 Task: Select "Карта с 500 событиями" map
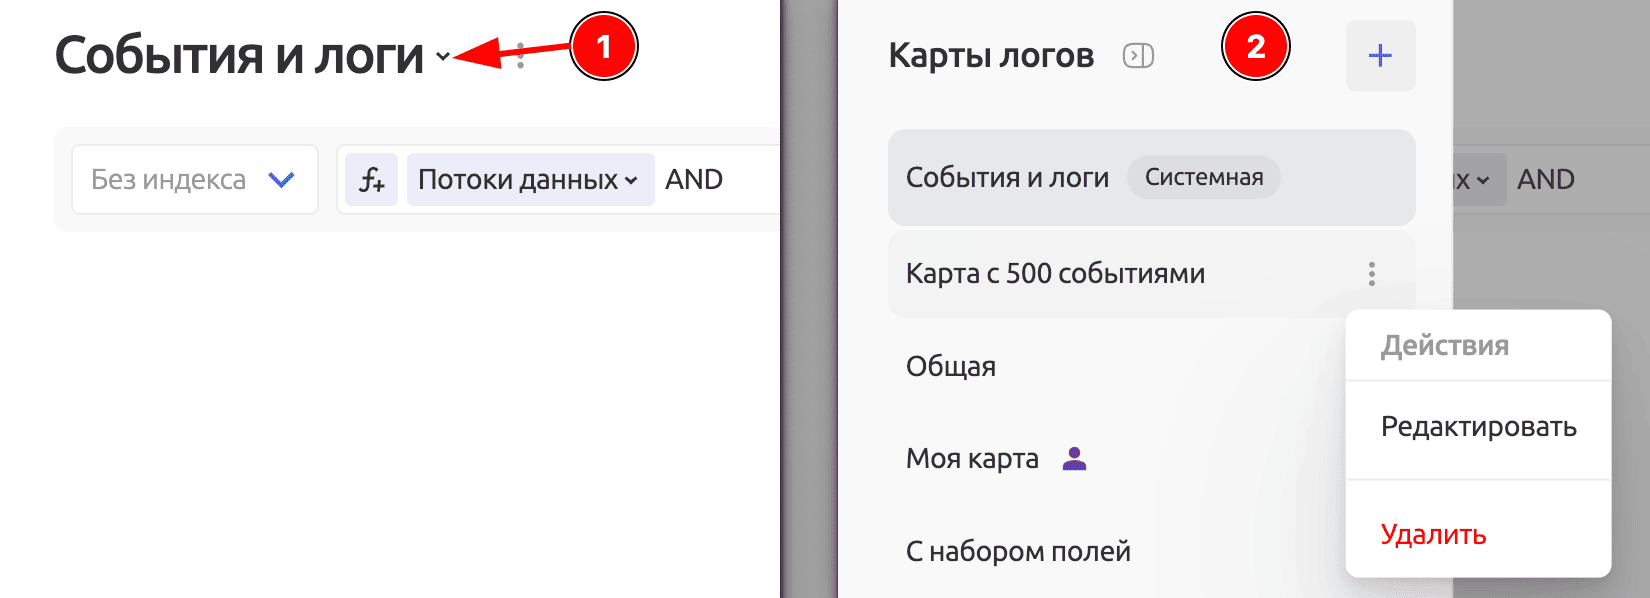1055,274
